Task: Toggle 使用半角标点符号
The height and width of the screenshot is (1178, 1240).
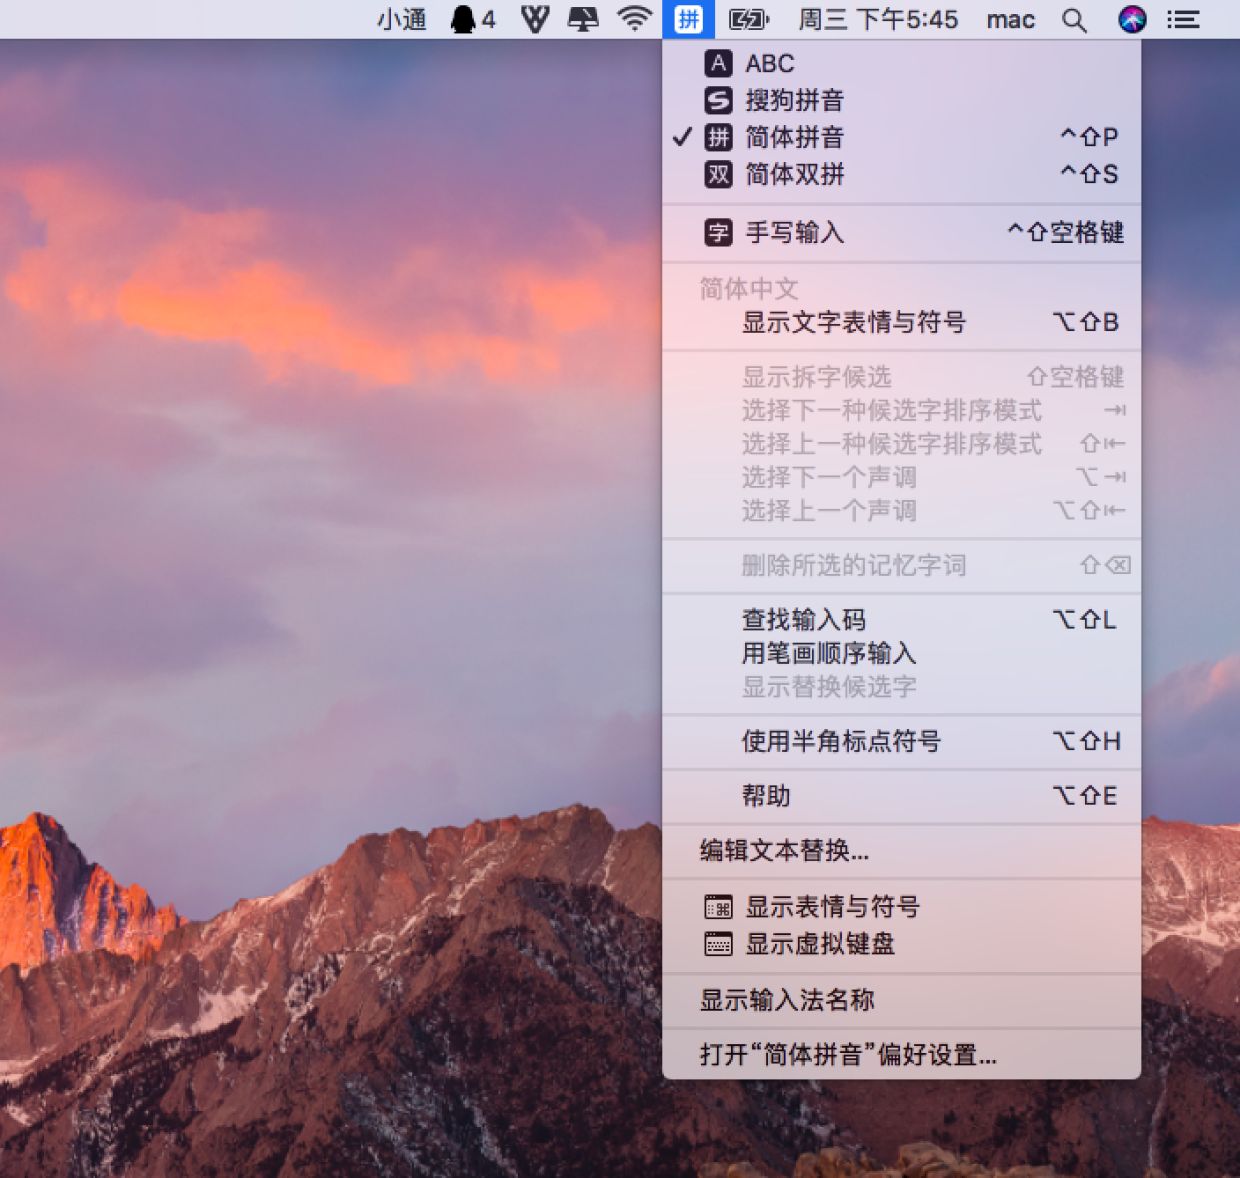Action: 901,741
